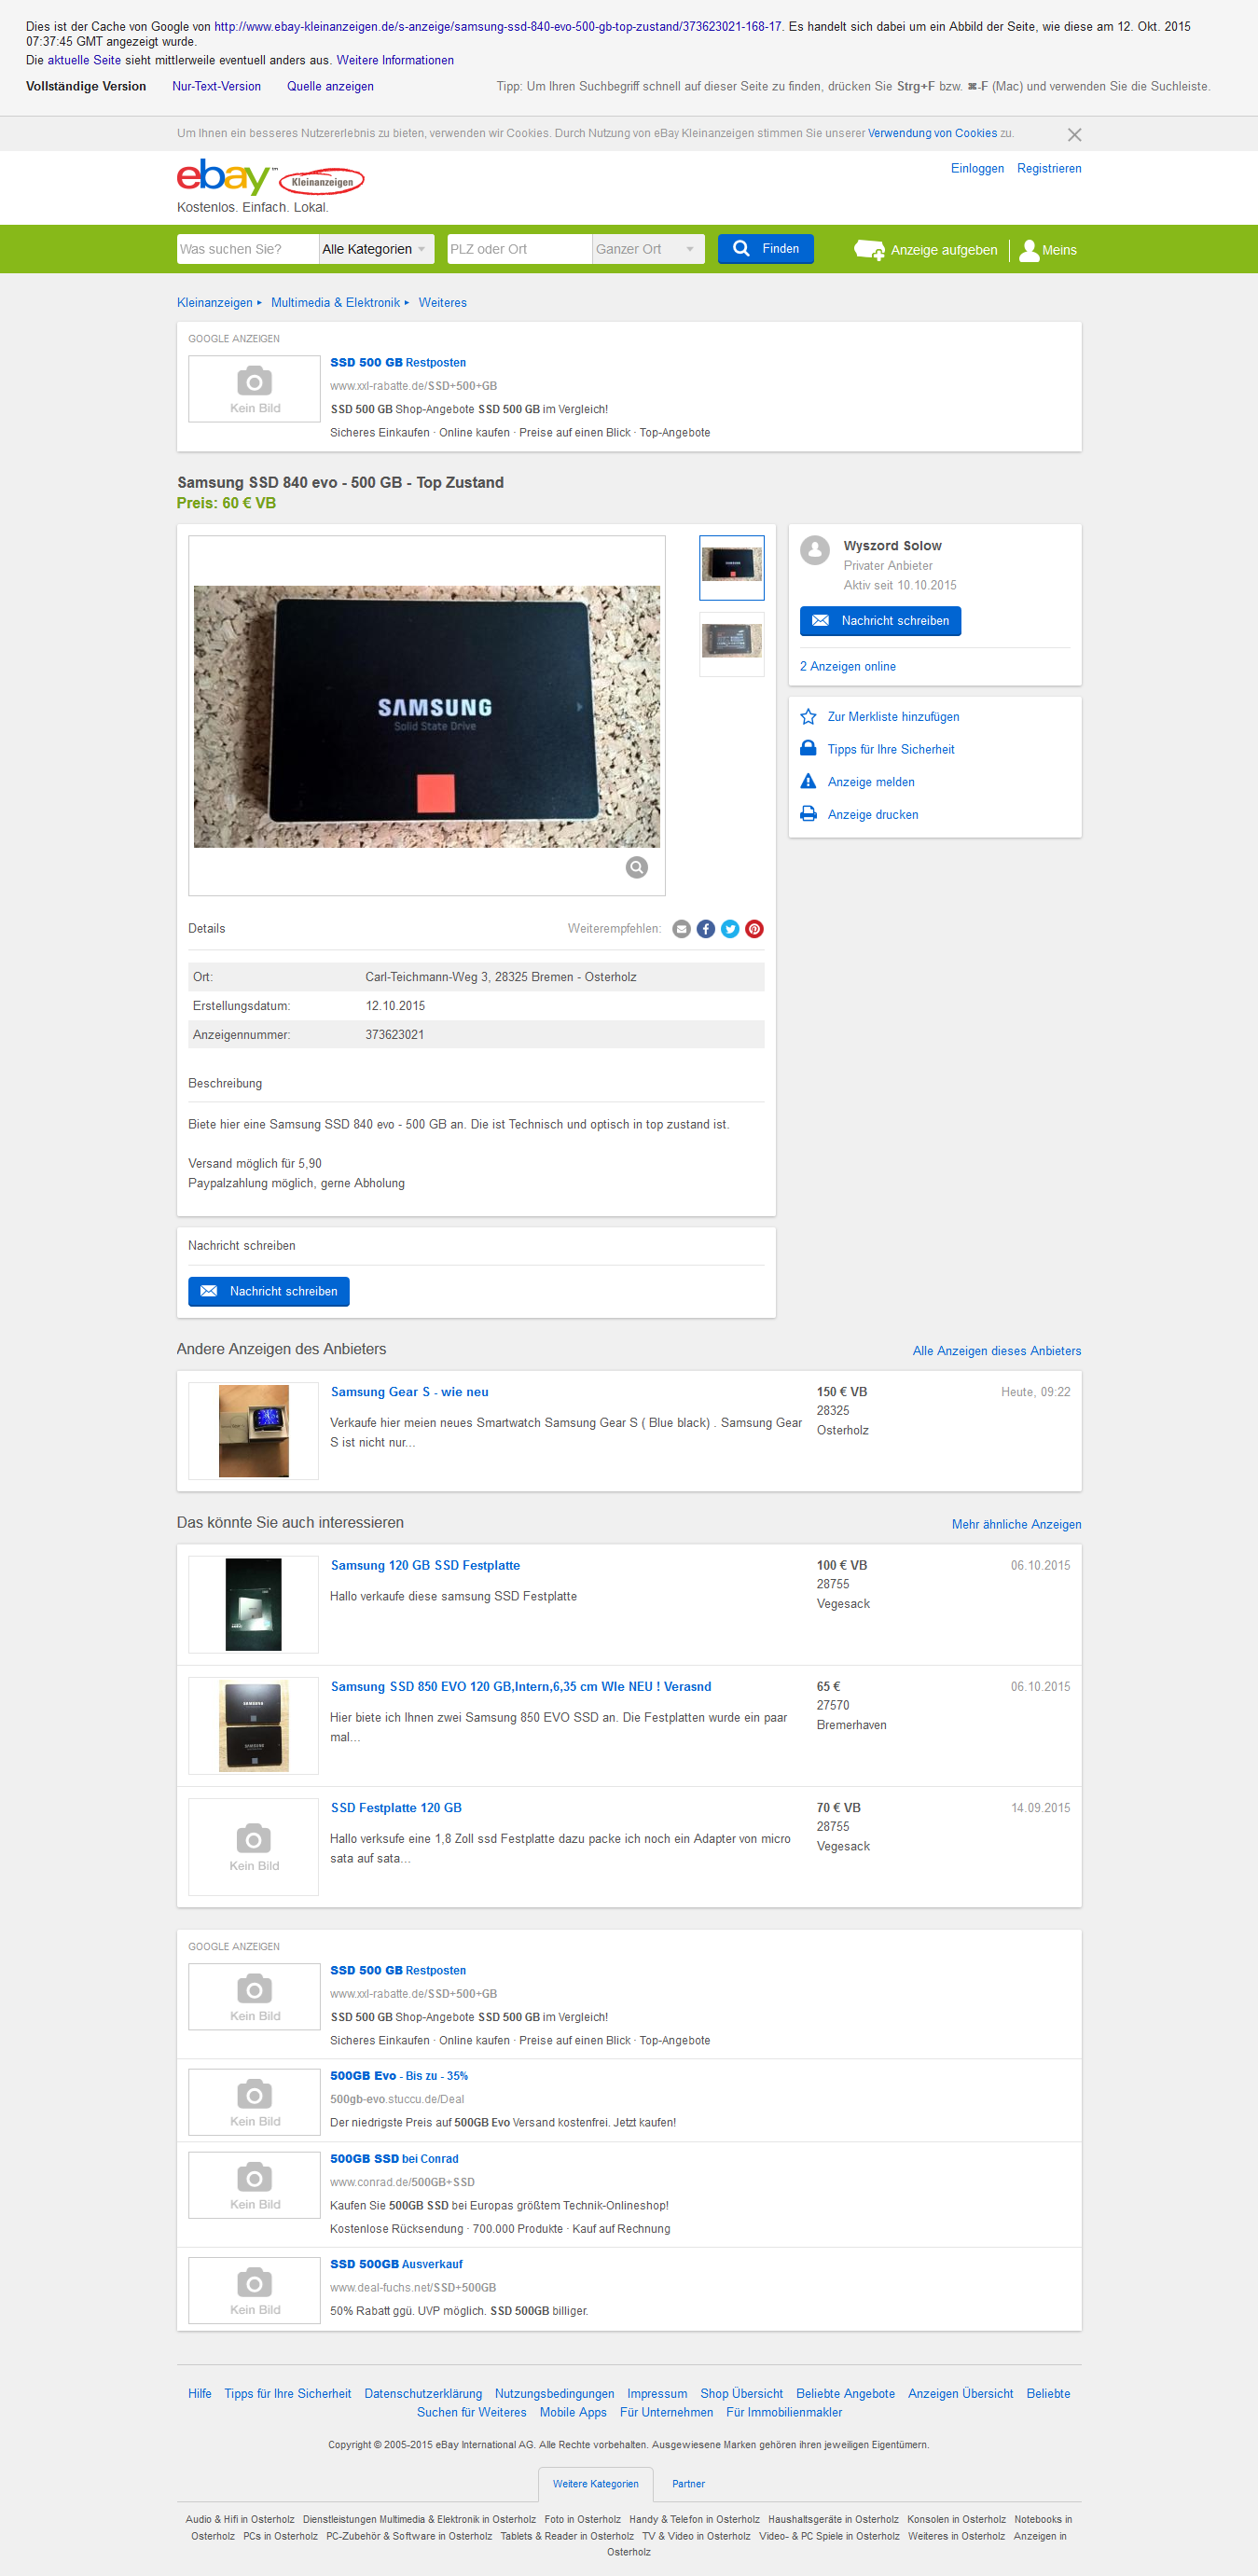
Task: Click the Finden search button
Action: [x=766, y=249]
